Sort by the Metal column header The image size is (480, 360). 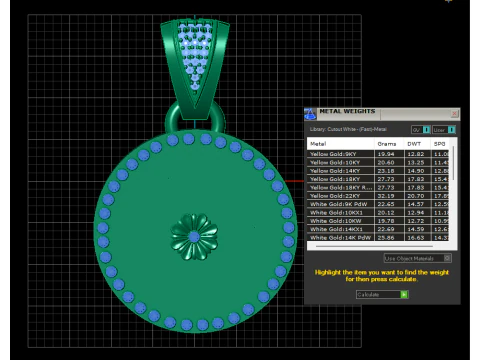click(340, 144)
